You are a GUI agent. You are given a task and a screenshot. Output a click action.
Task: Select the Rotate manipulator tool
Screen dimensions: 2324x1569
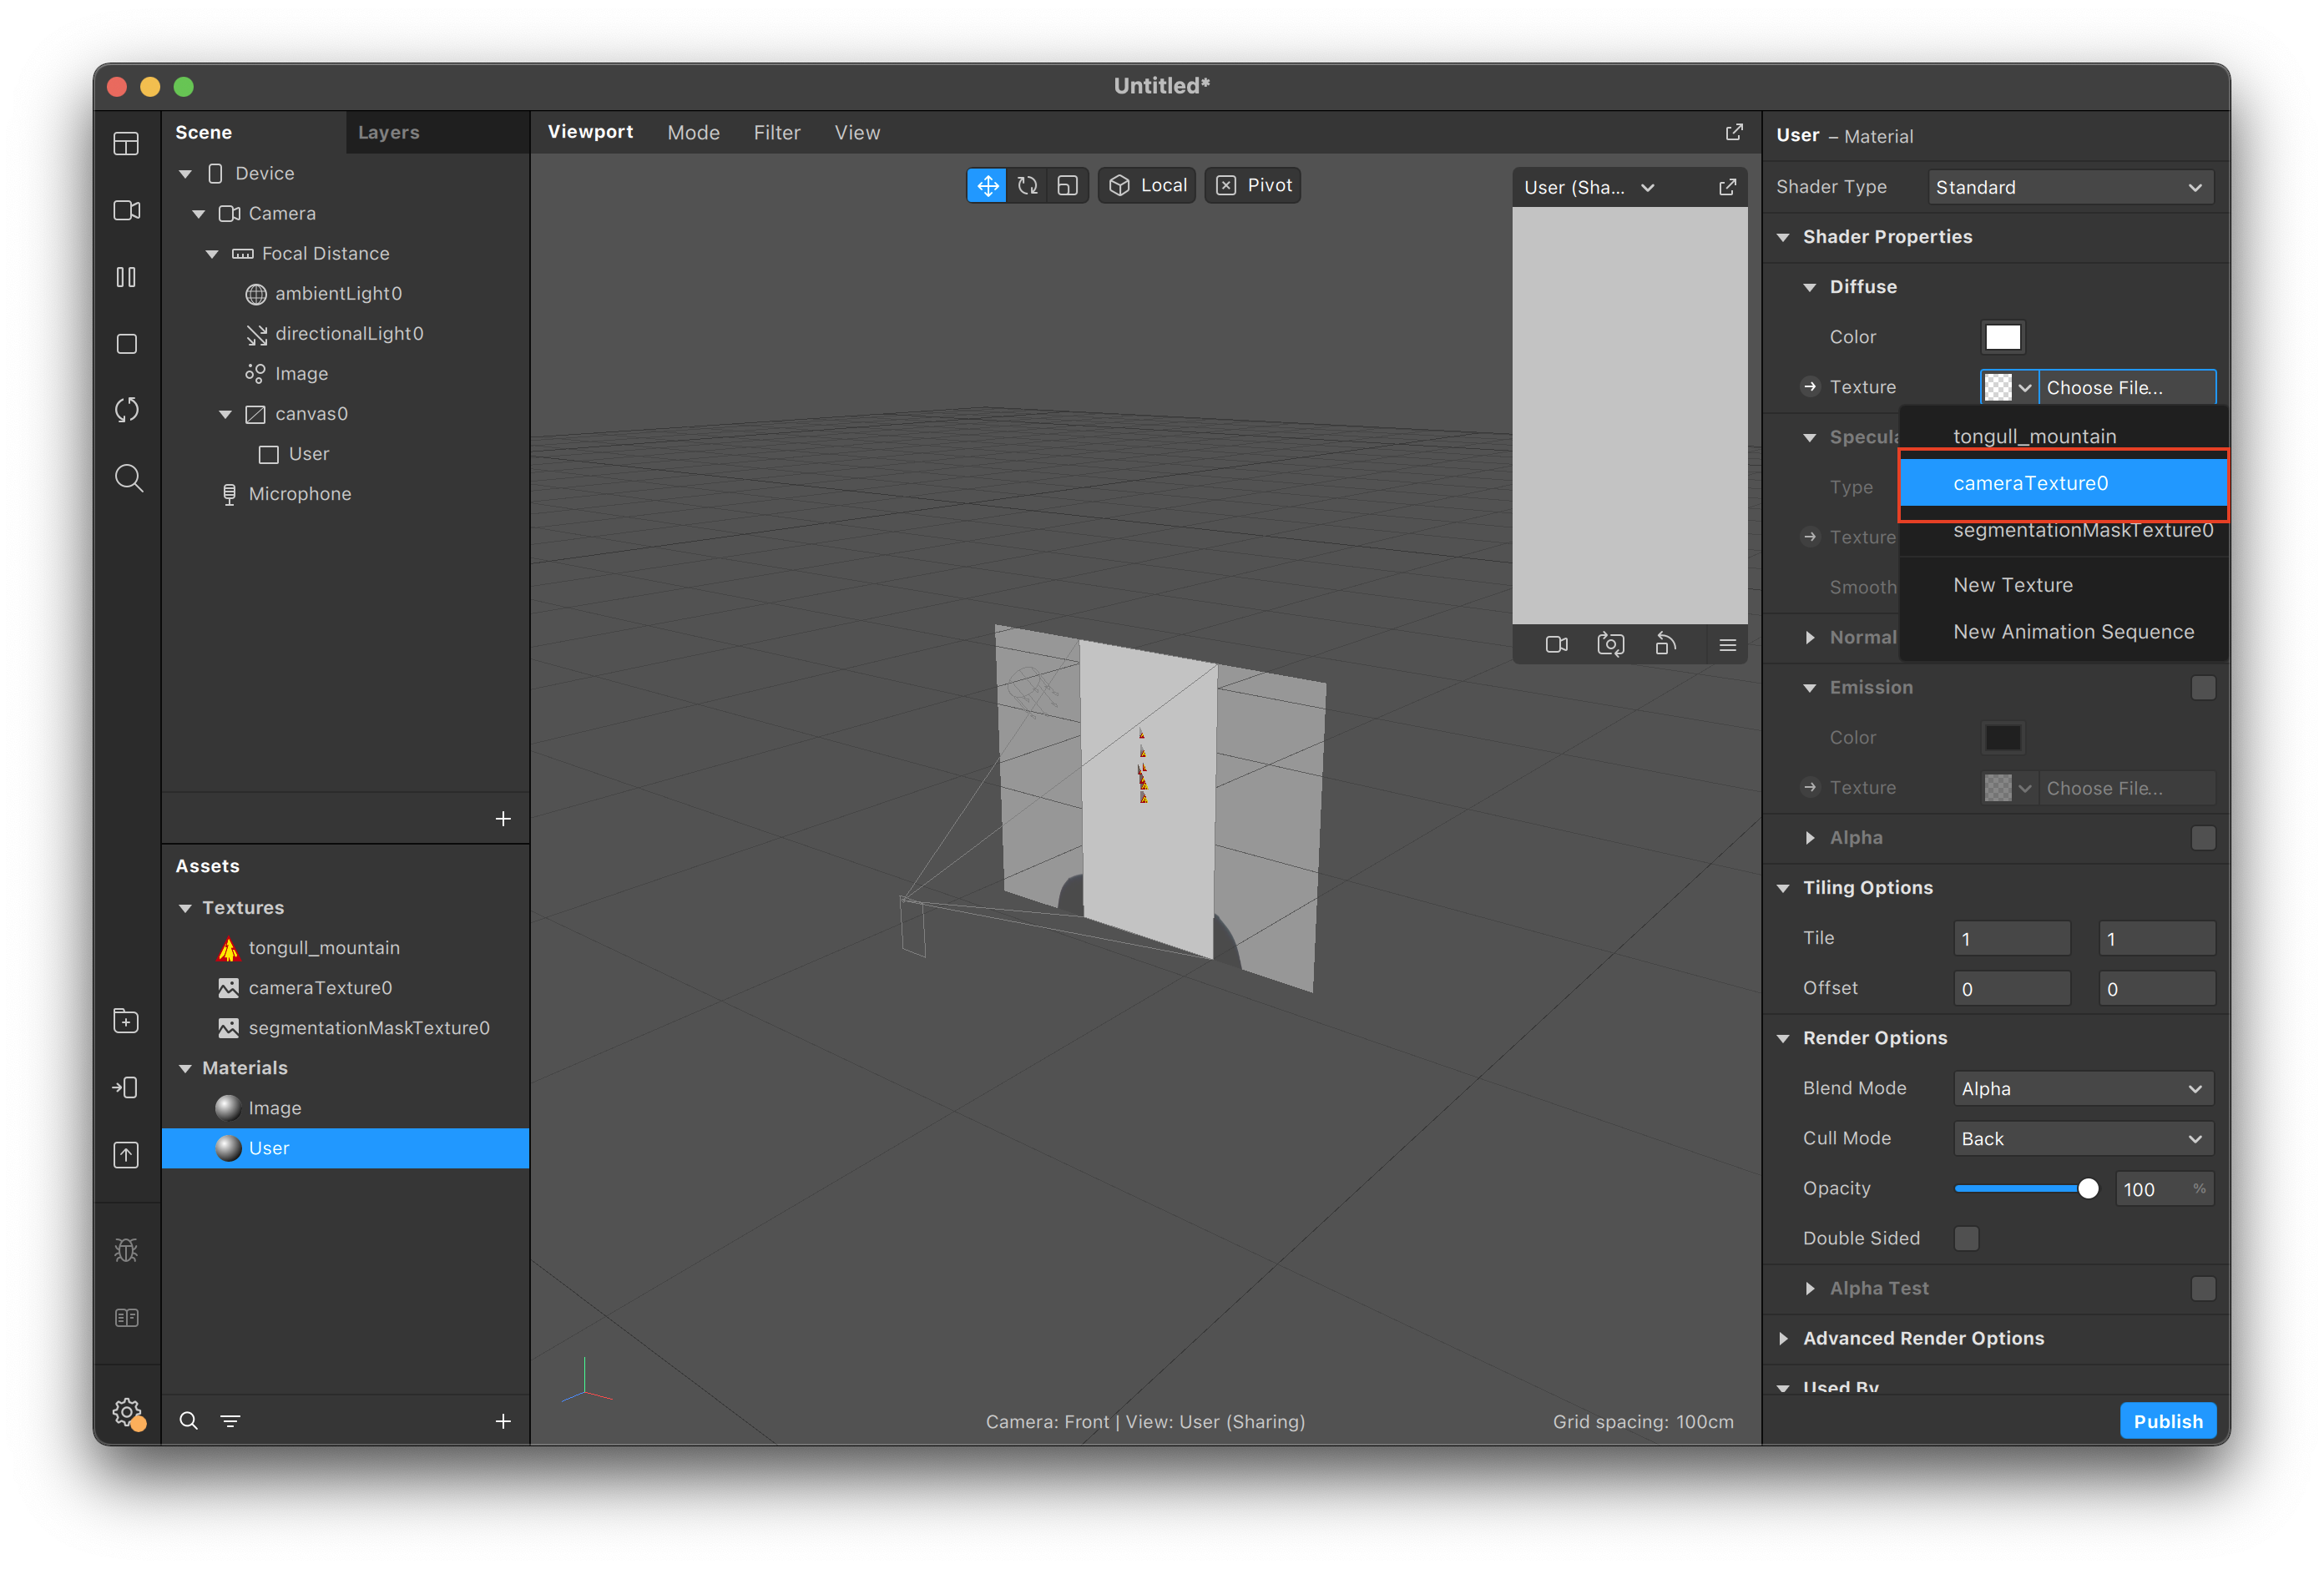[1027, 186]
